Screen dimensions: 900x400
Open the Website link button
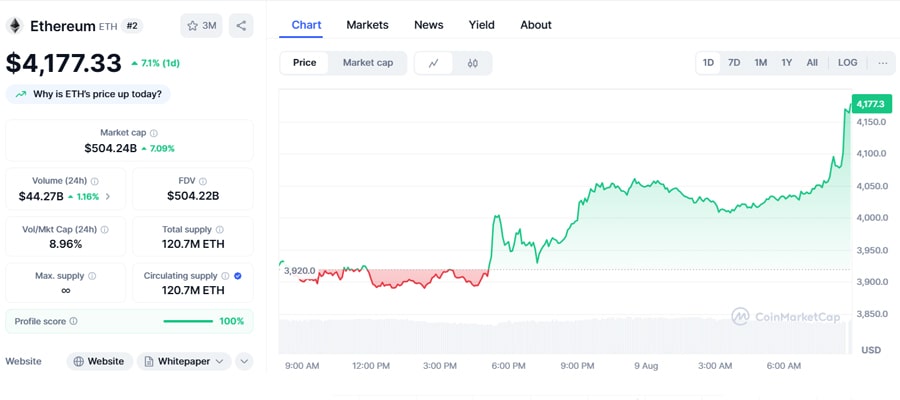click(x=100, y=362)
